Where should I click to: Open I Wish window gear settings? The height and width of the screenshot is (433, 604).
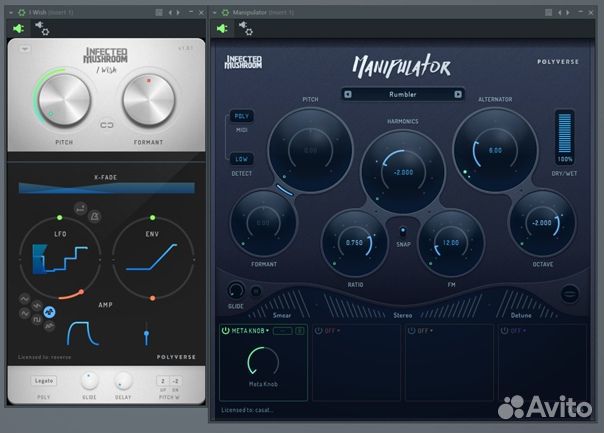22,13
